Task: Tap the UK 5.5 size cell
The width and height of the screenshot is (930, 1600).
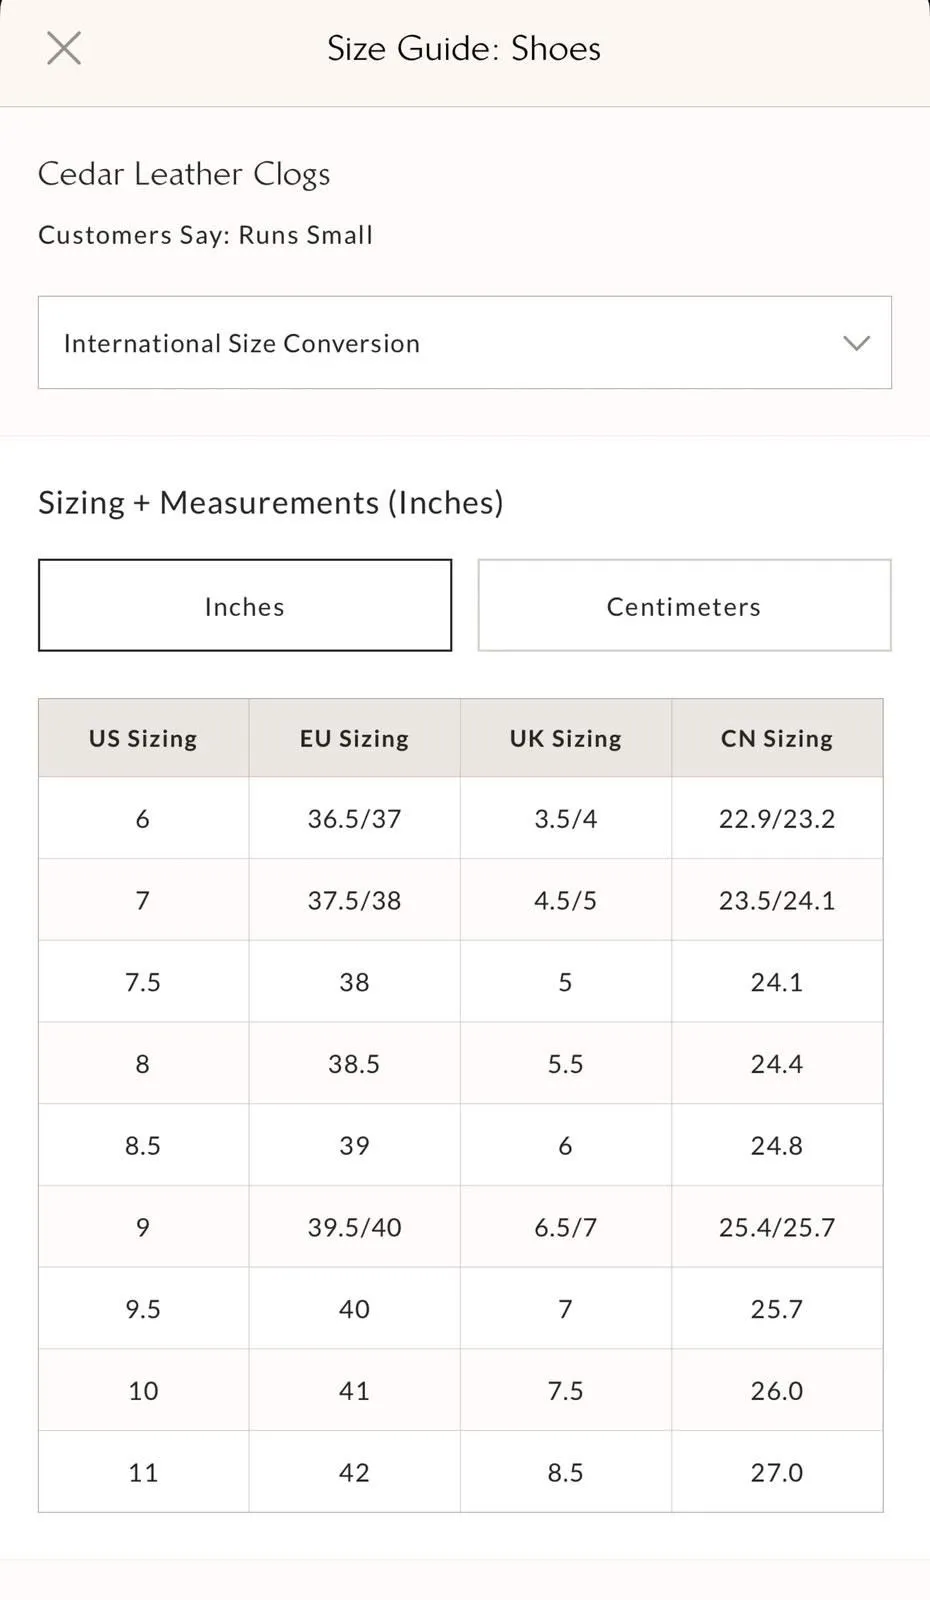Action: 565,1064
